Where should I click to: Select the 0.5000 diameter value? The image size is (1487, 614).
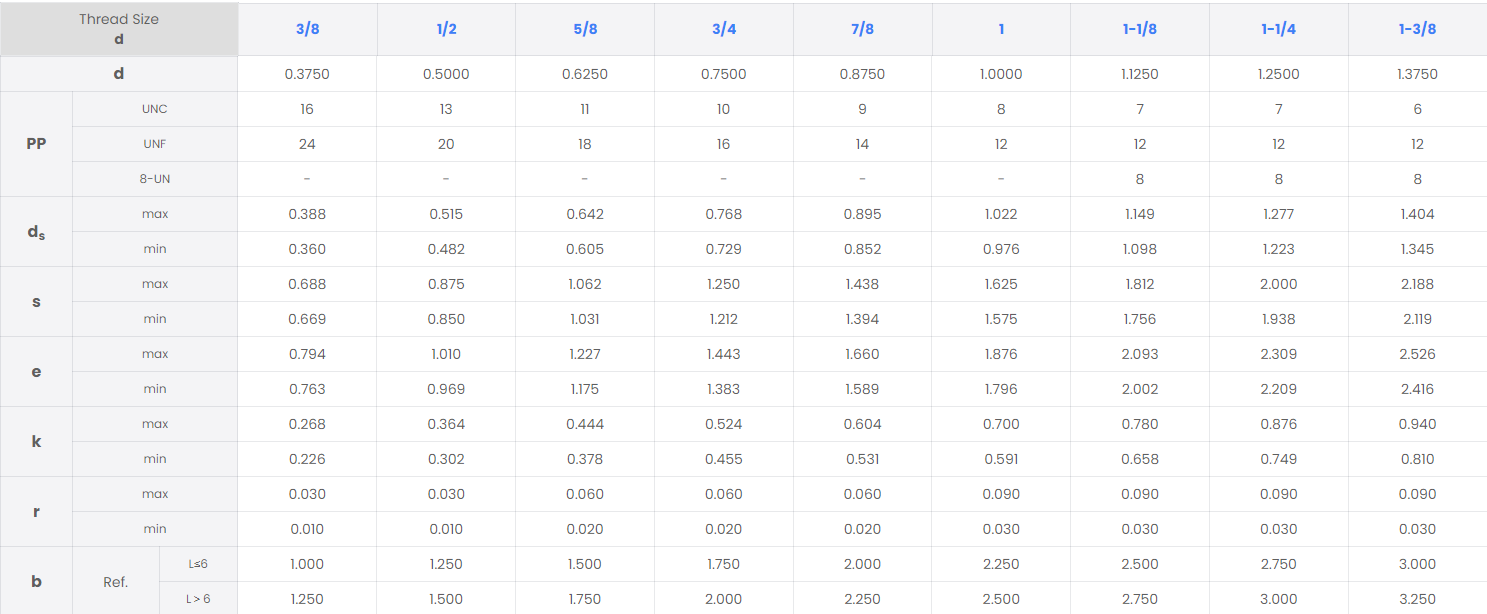point(446,74)
